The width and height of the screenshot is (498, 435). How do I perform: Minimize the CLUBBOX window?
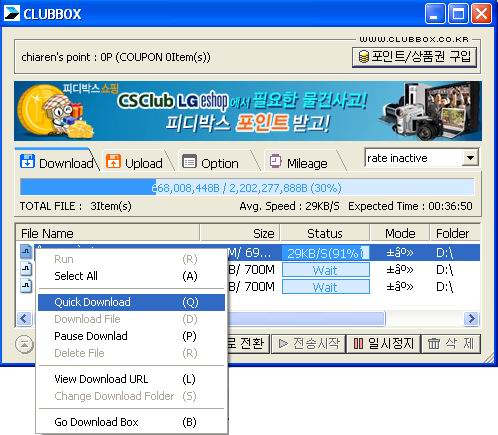pos(434,14)
